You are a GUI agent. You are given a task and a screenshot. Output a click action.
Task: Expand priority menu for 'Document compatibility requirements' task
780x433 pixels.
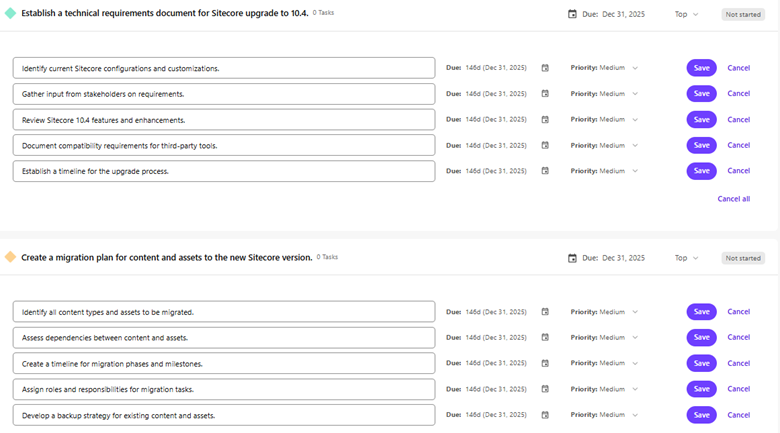pyautogui.click(x=604, y=145)
